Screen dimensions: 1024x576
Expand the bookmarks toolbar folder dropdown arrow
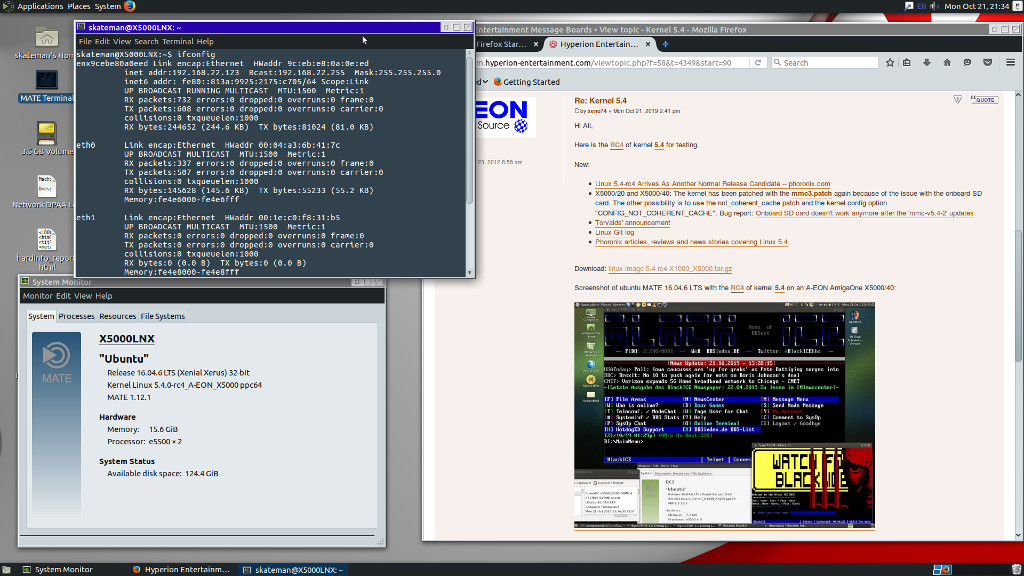pyautogui.click(x=485, y=82)
